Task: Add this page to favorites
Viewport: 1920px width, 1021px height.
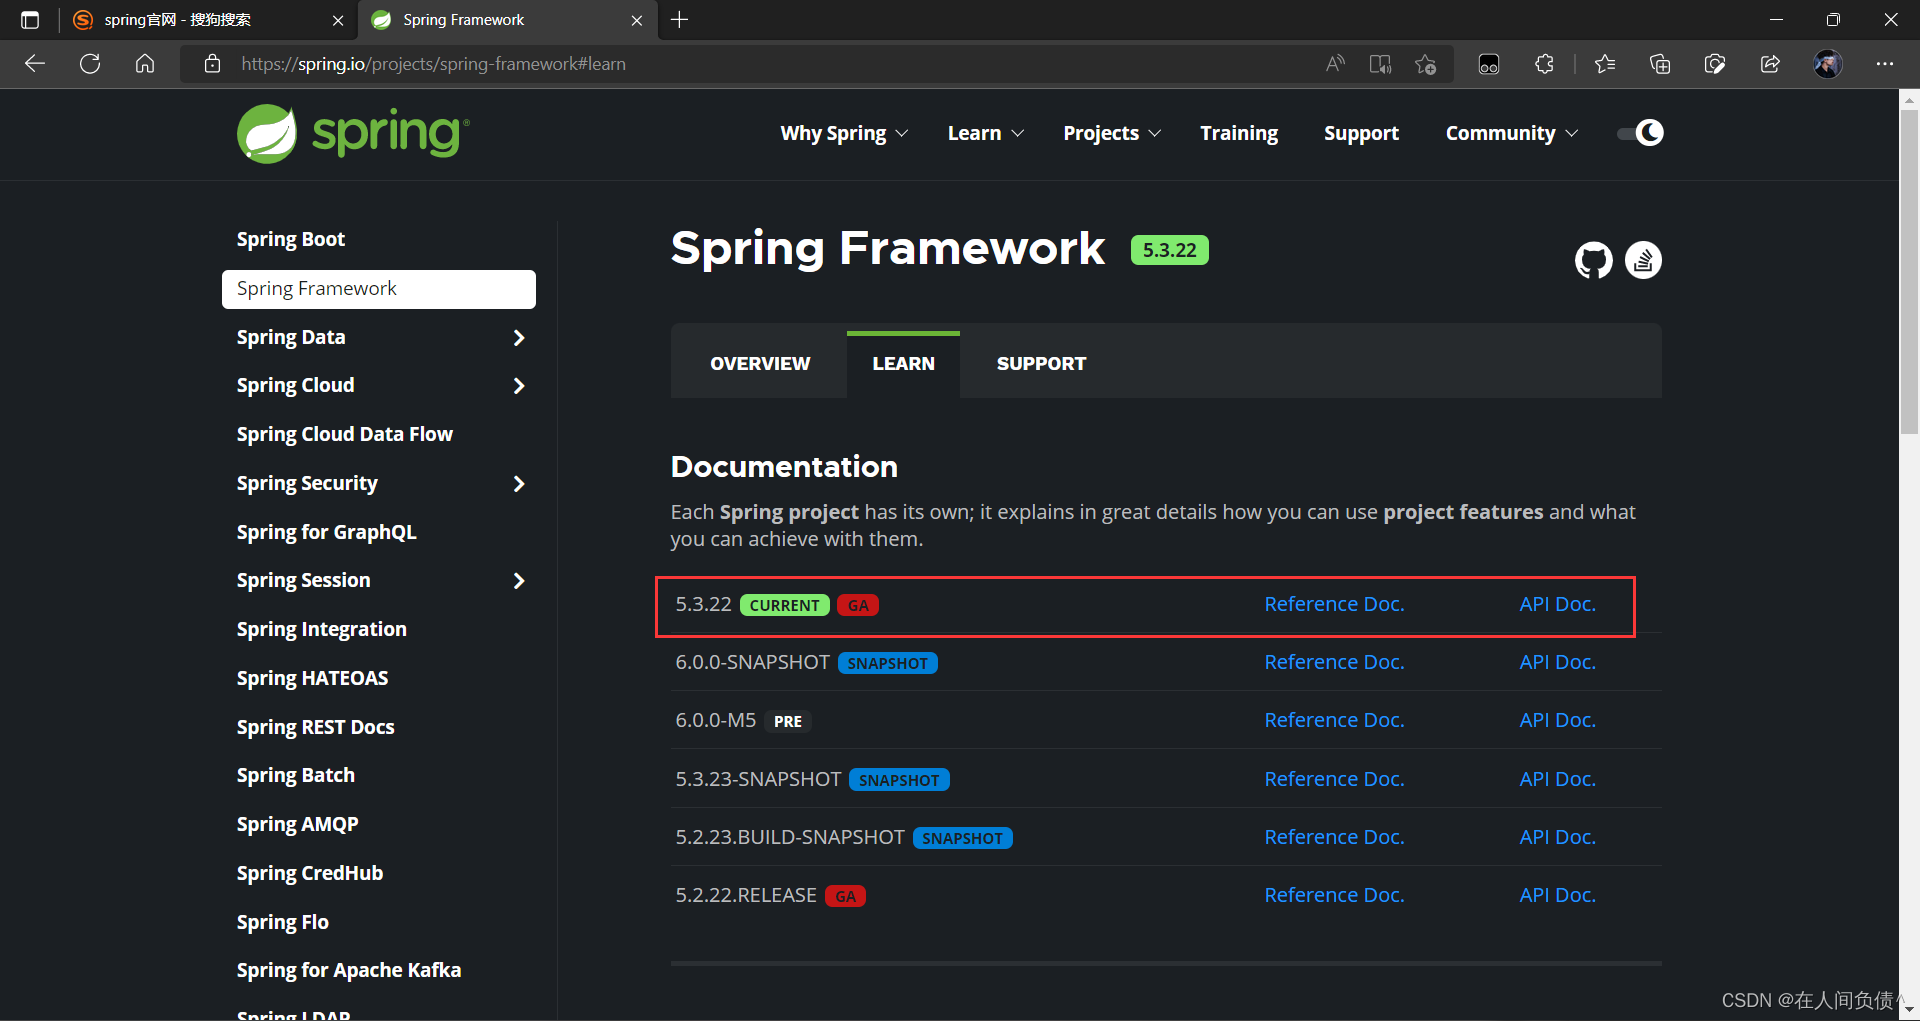Action: pos(1426,64)
